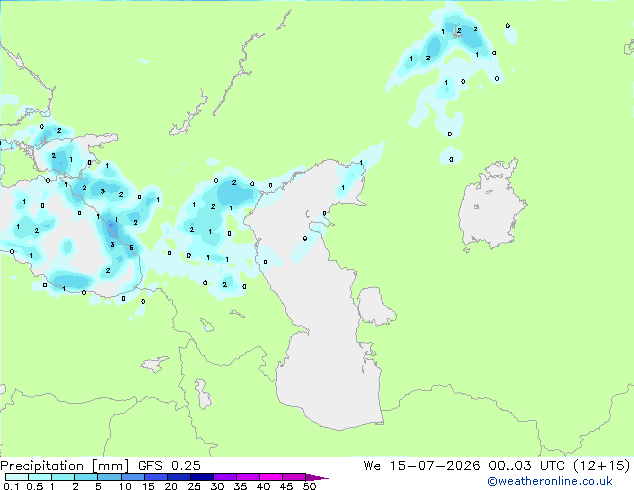The image size is (634, 490).
Task: Click the '40' legend scale label
Action: click(263, 486)
